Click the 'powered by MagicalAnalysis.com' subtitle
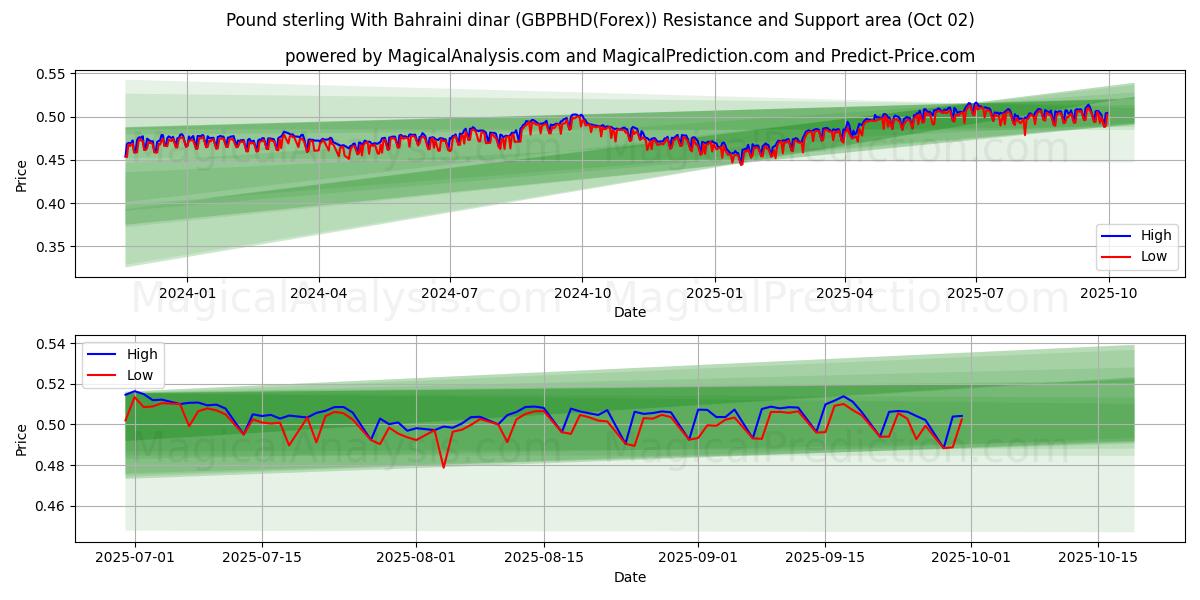Image resolution: width=1200 pixels, height=600 pixels. 630,56
